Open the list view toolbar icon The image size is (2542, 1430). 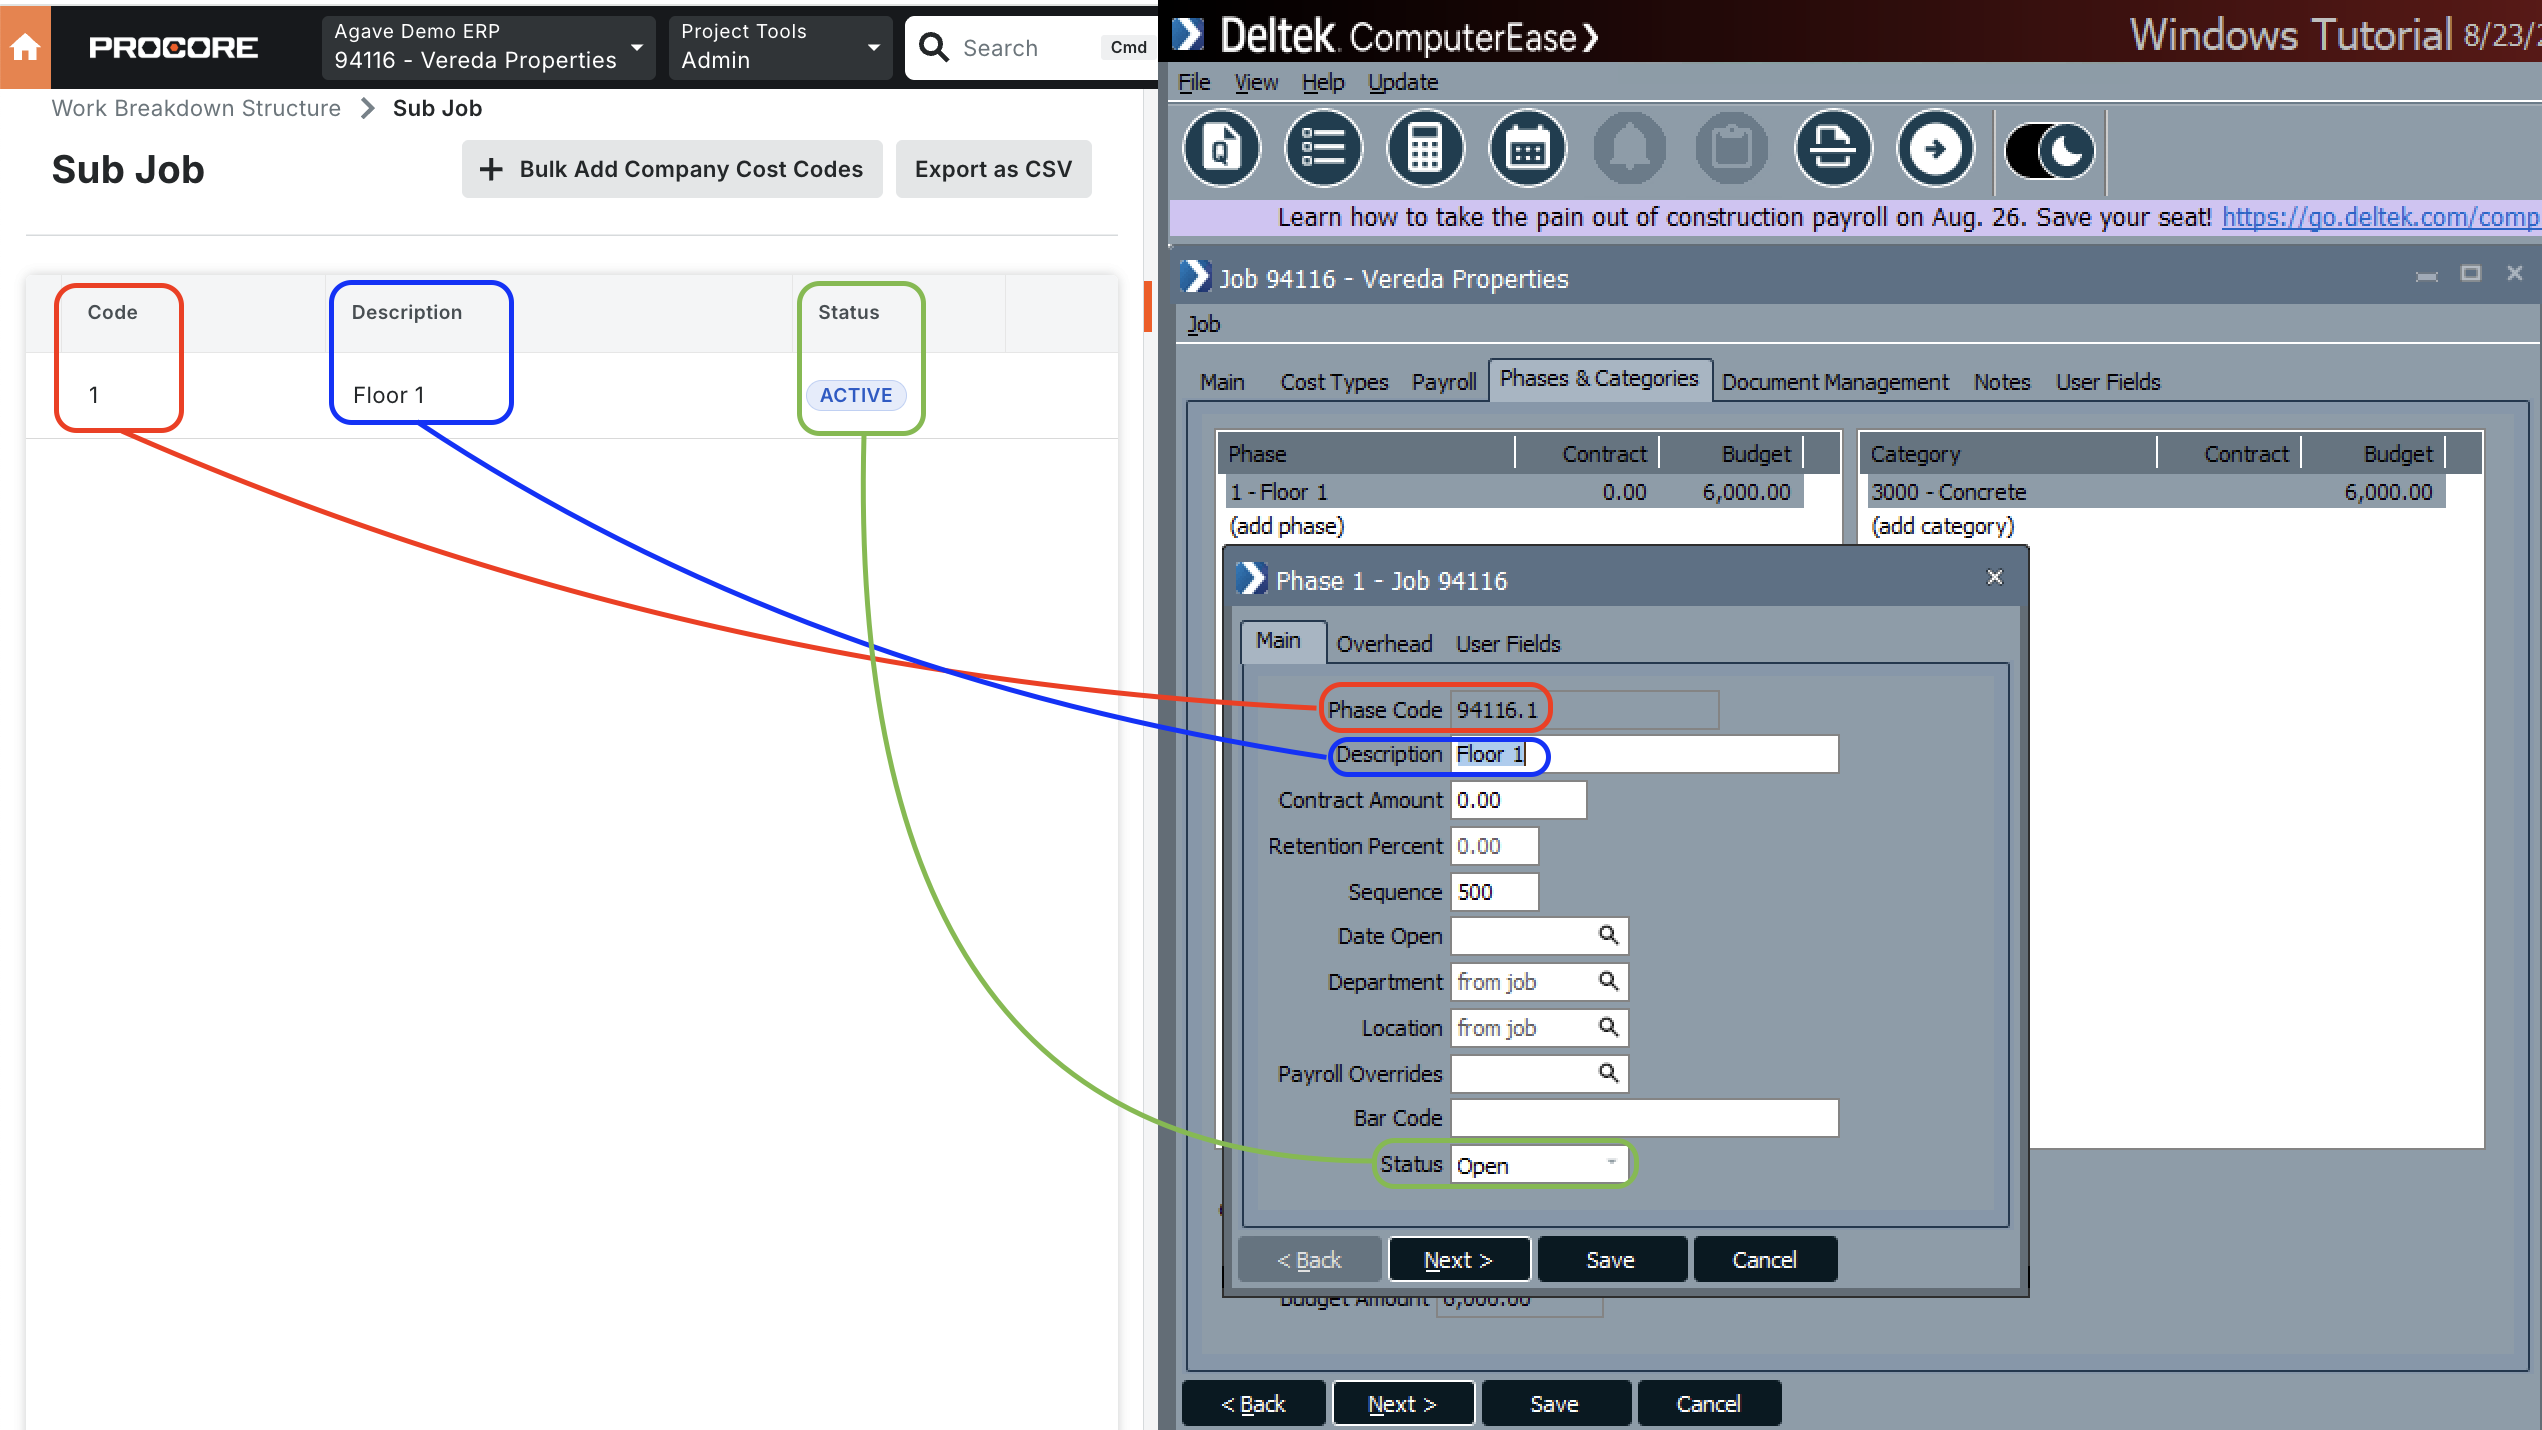click(x=1323, y=149)
